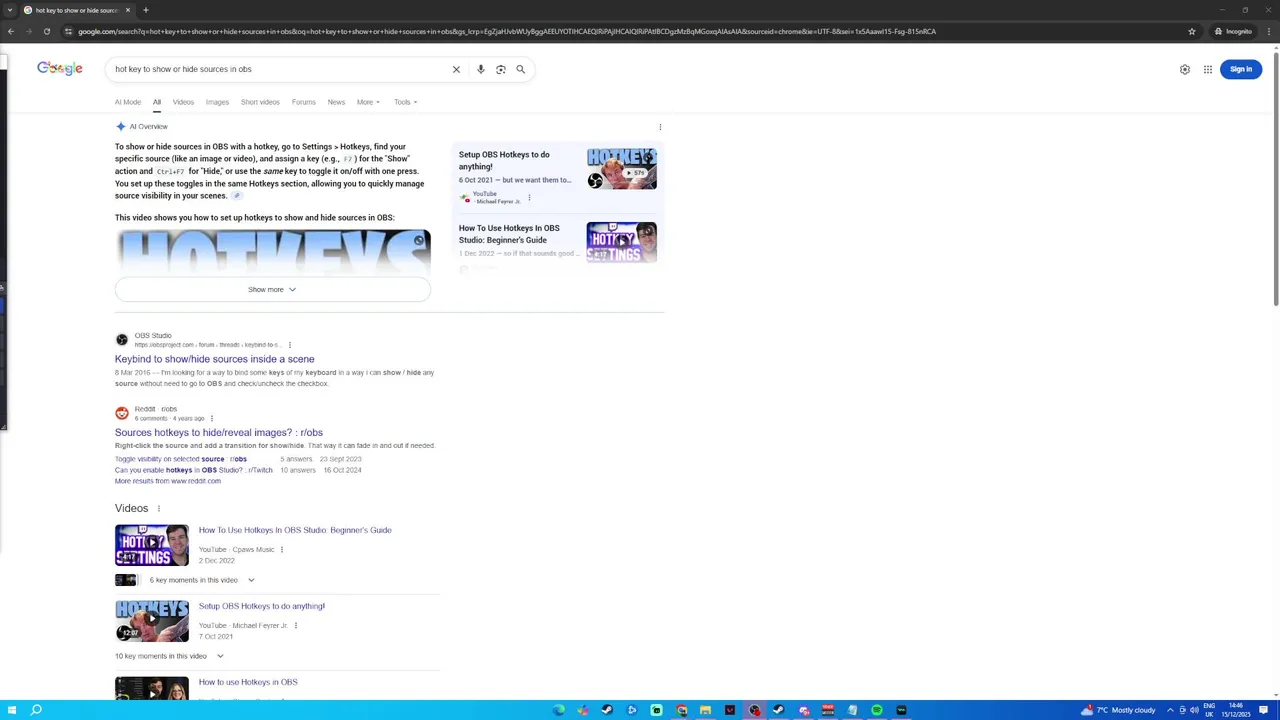Image resolution: width=1280 pixels, height=720 pixels.
Task: Open the taskbar clock and date
Action: (1236, 710)
